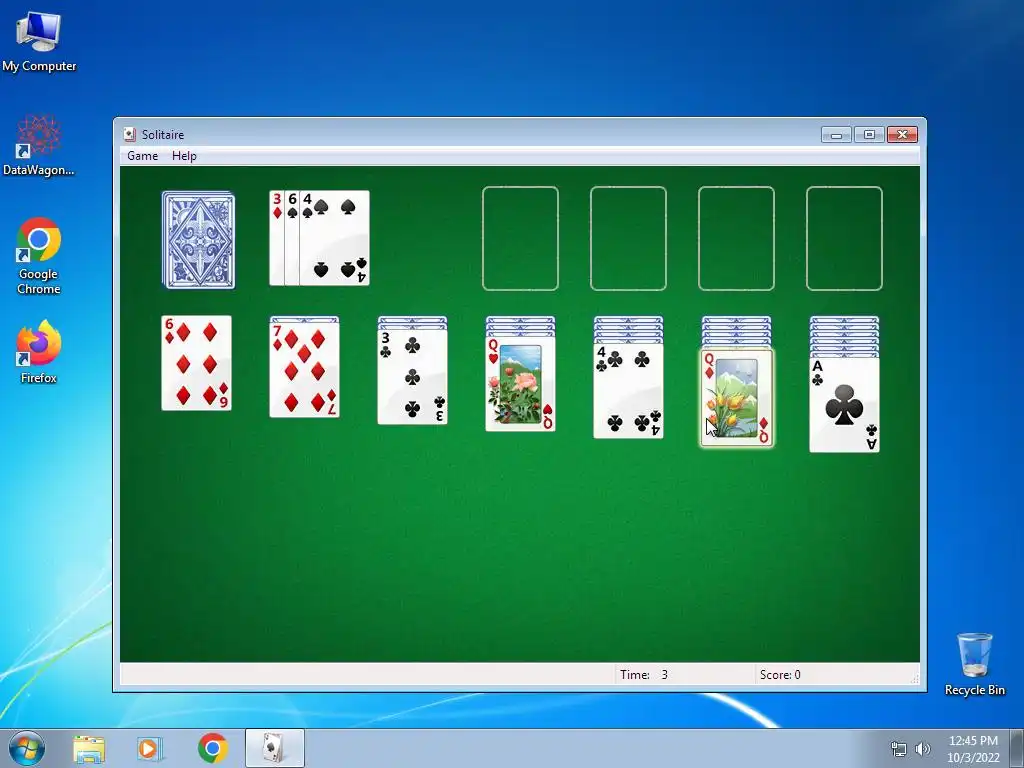Click the third empty foundation slot
Viewport: 1024px width, 768px height.
point(737,238)
